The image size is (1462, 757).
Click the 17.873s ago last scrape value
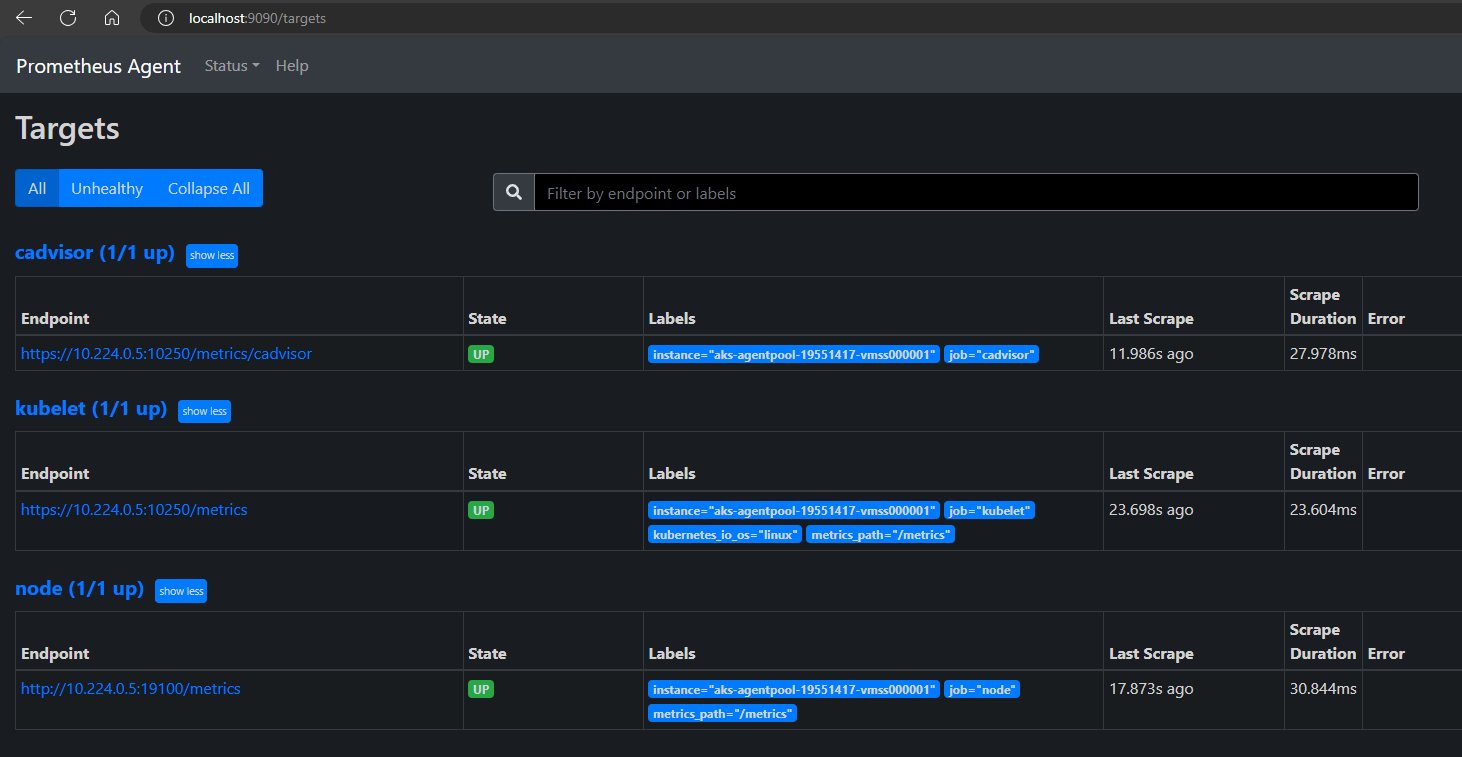(x=1151, y=689)
